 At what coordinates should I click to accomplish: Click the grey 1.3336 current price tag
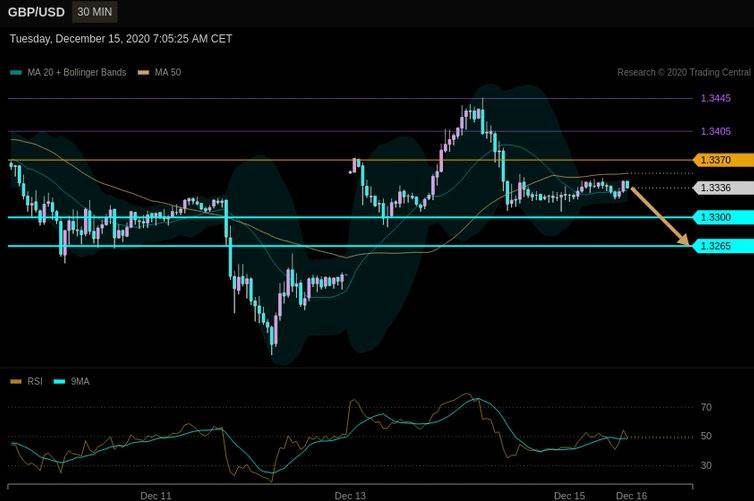(x=723, y=188)
